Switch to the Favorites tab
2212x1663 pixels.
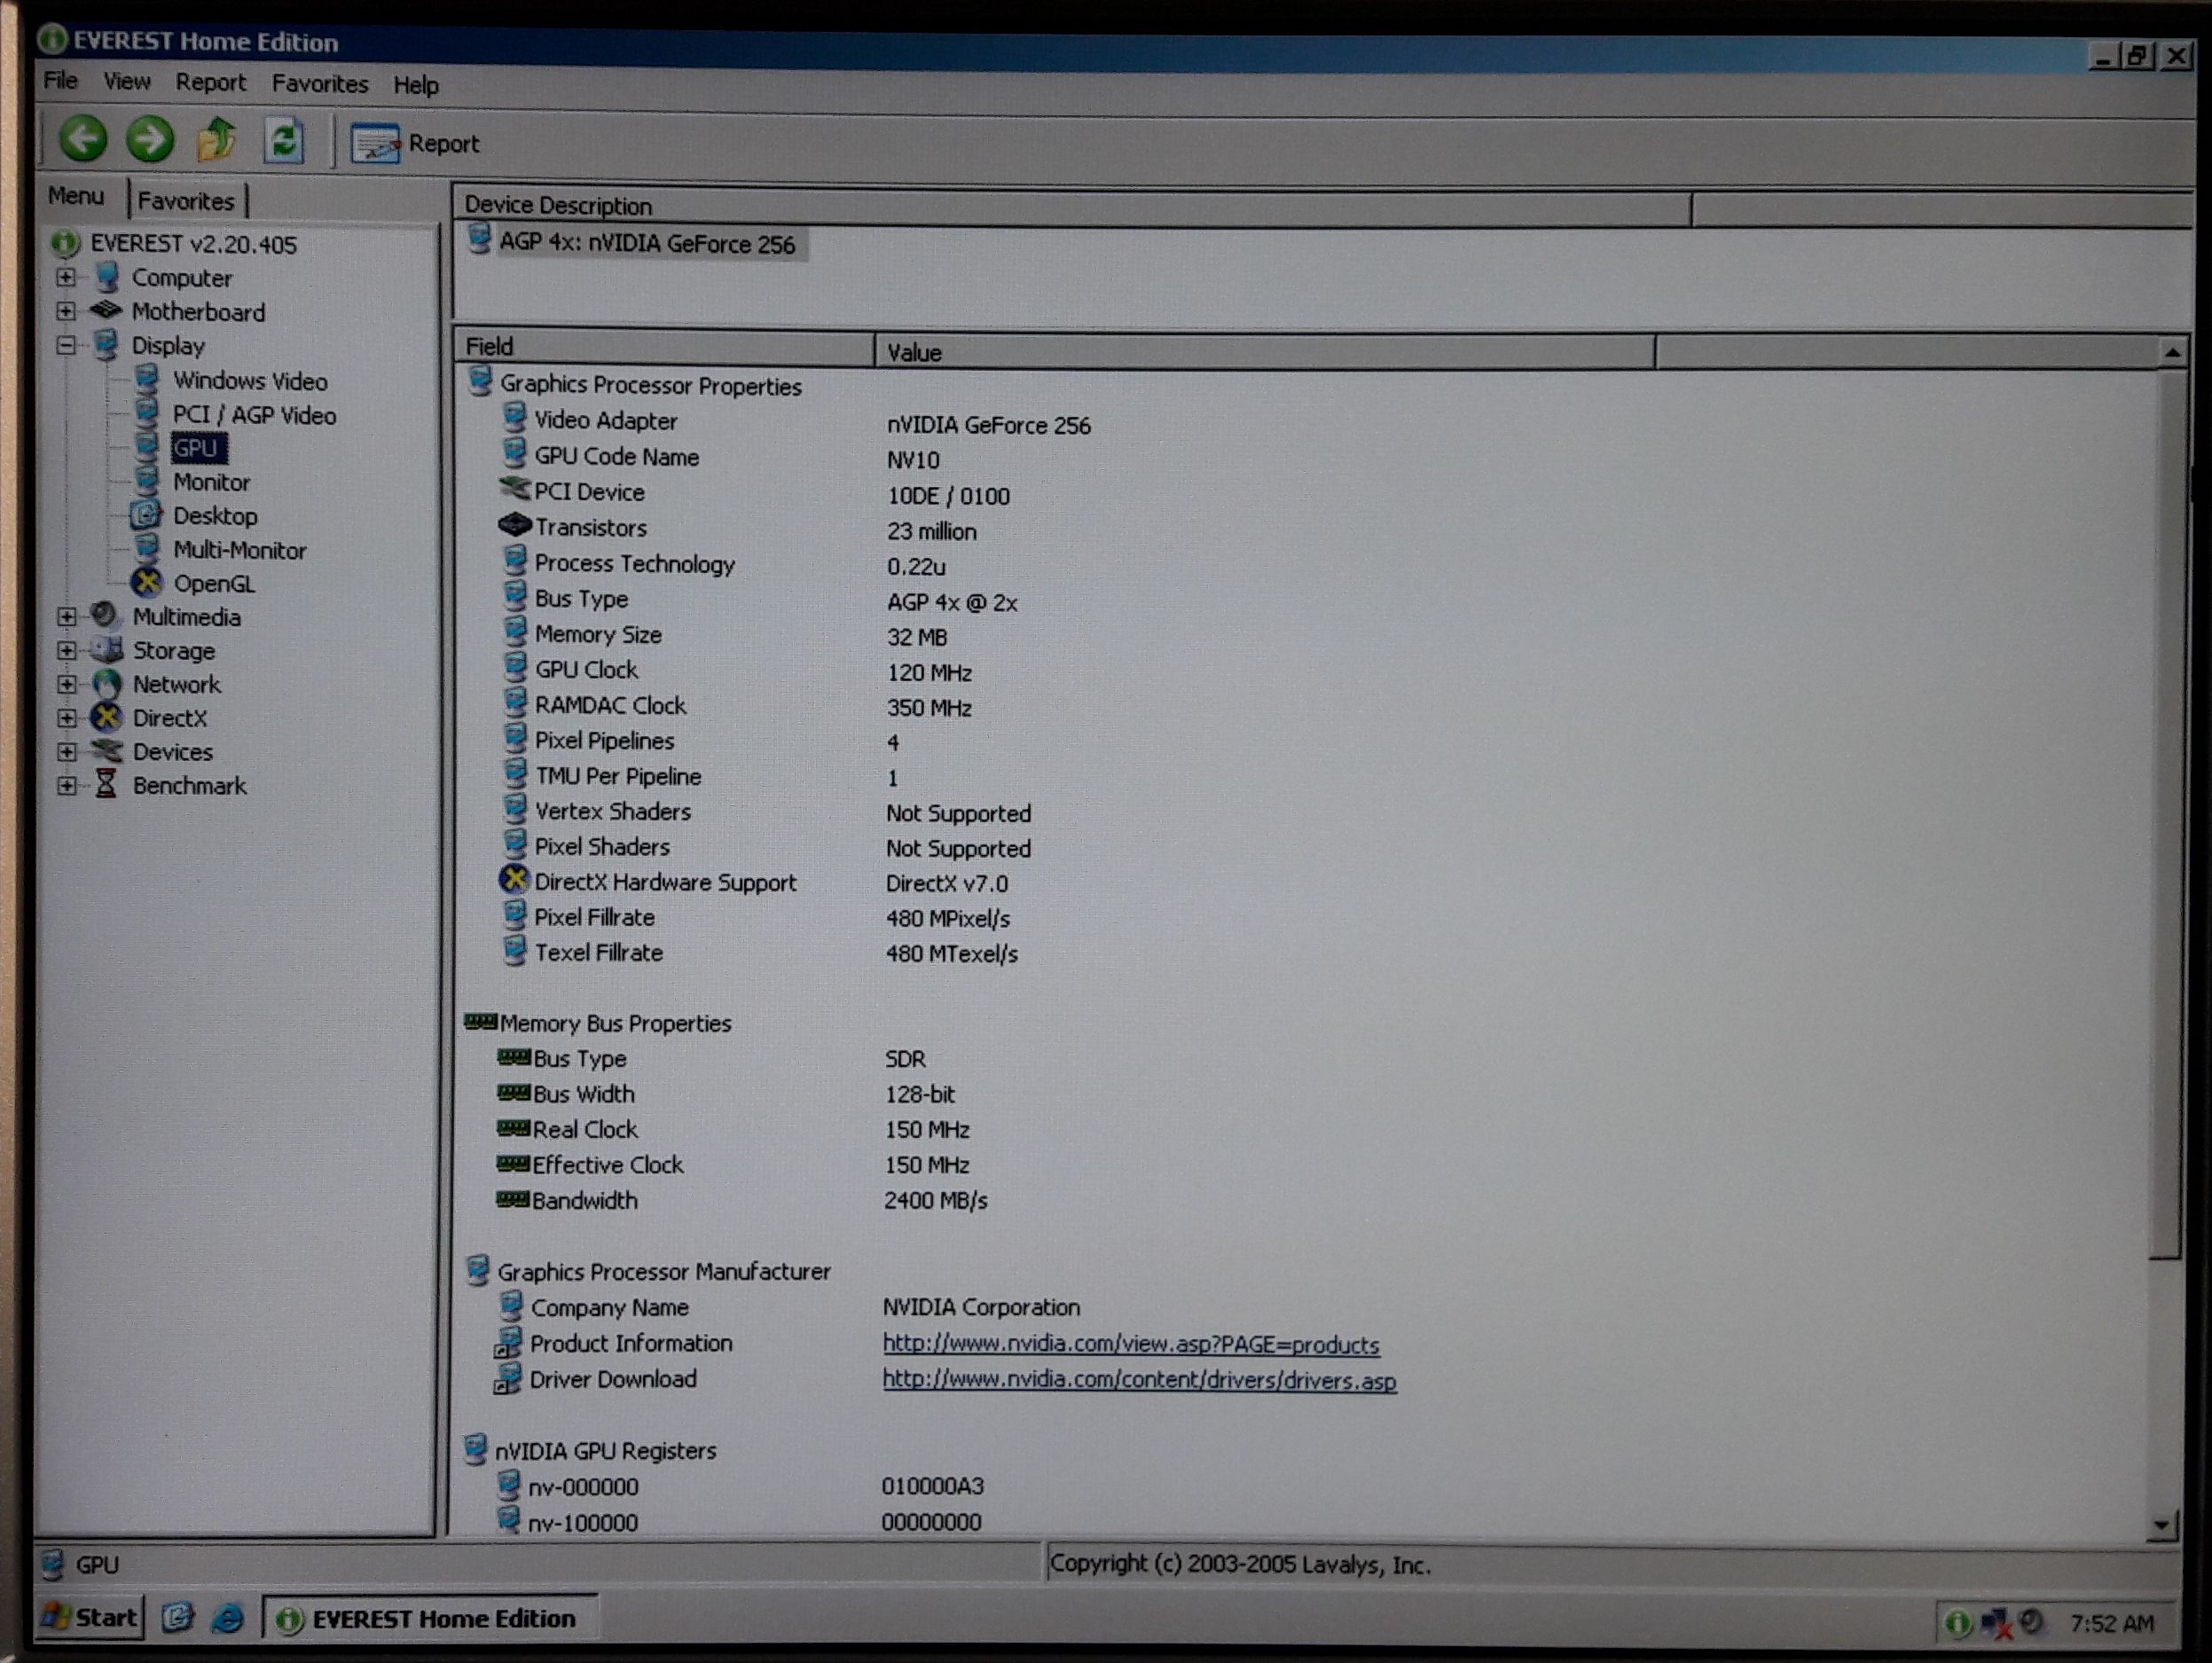[x=186, y=201]
